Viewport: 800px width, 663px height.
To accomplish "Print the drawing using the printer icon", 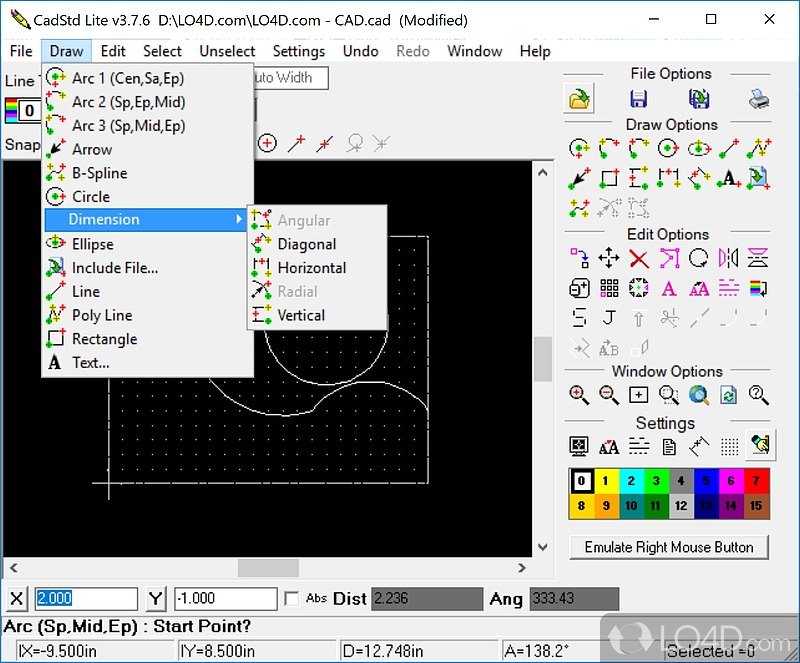I will click(x=759, y=99).
